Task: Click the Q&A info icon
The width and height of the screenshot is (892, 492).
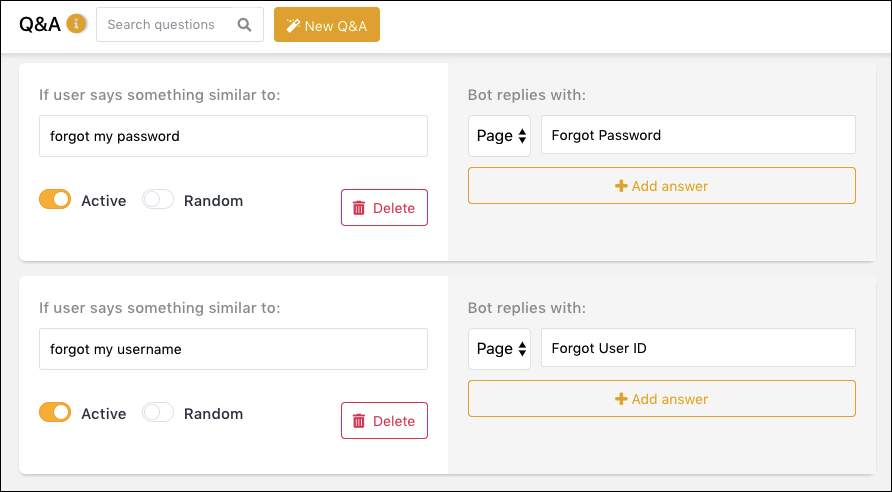Action: point(76,24)
